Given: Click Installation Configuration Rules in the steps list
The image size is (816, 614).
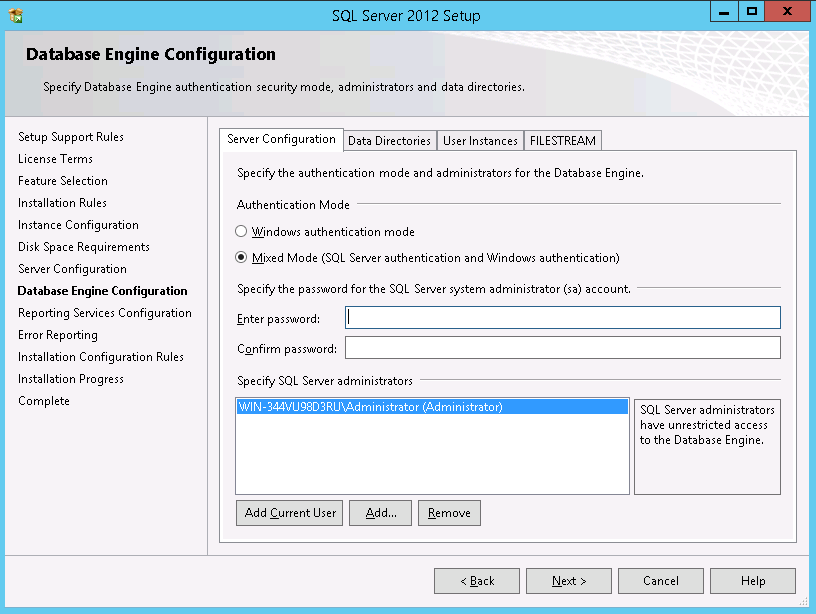Looking at the screenshot, I should pos(101,357).
